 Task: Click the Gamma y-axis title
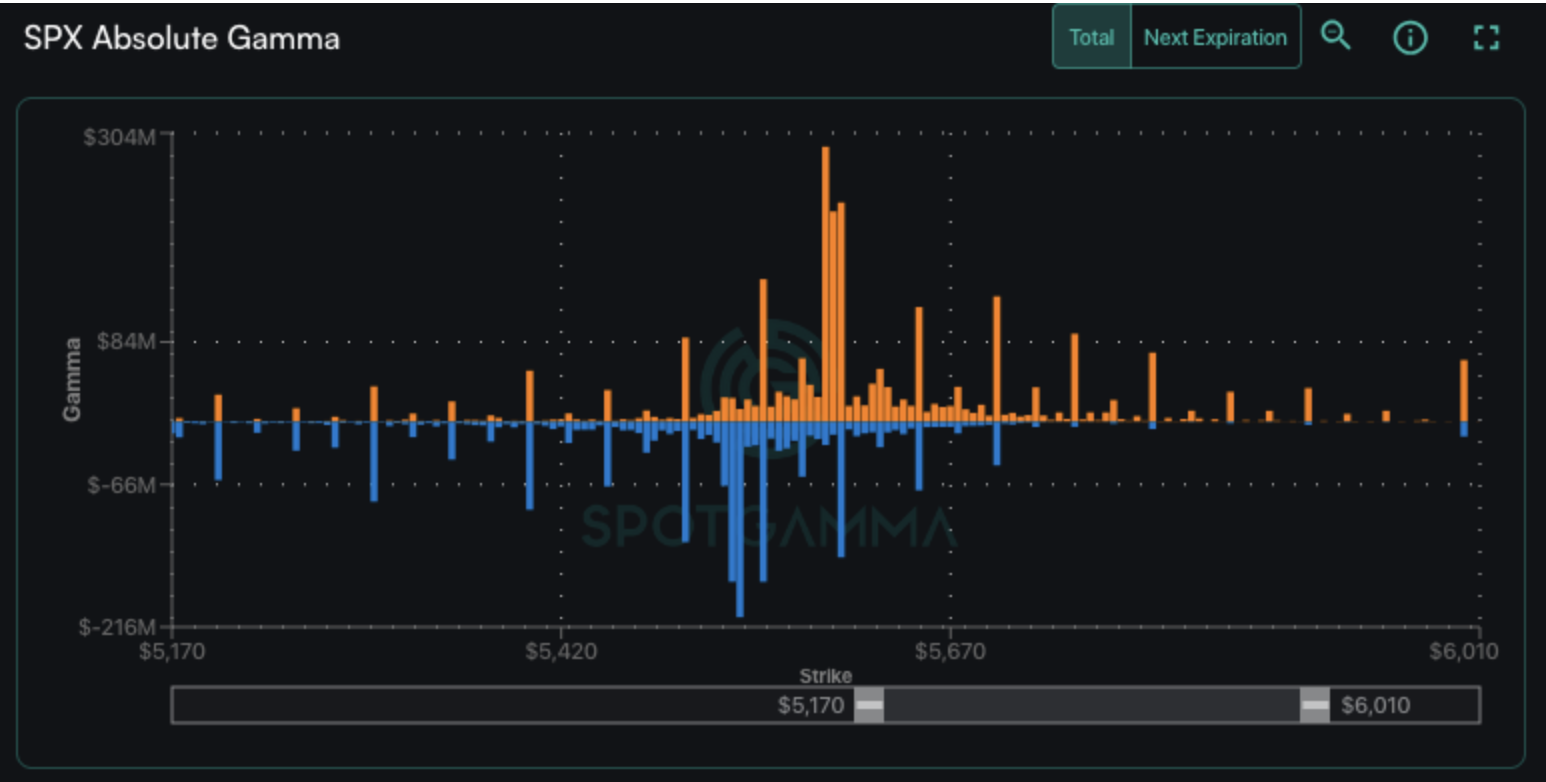point(72,380)
